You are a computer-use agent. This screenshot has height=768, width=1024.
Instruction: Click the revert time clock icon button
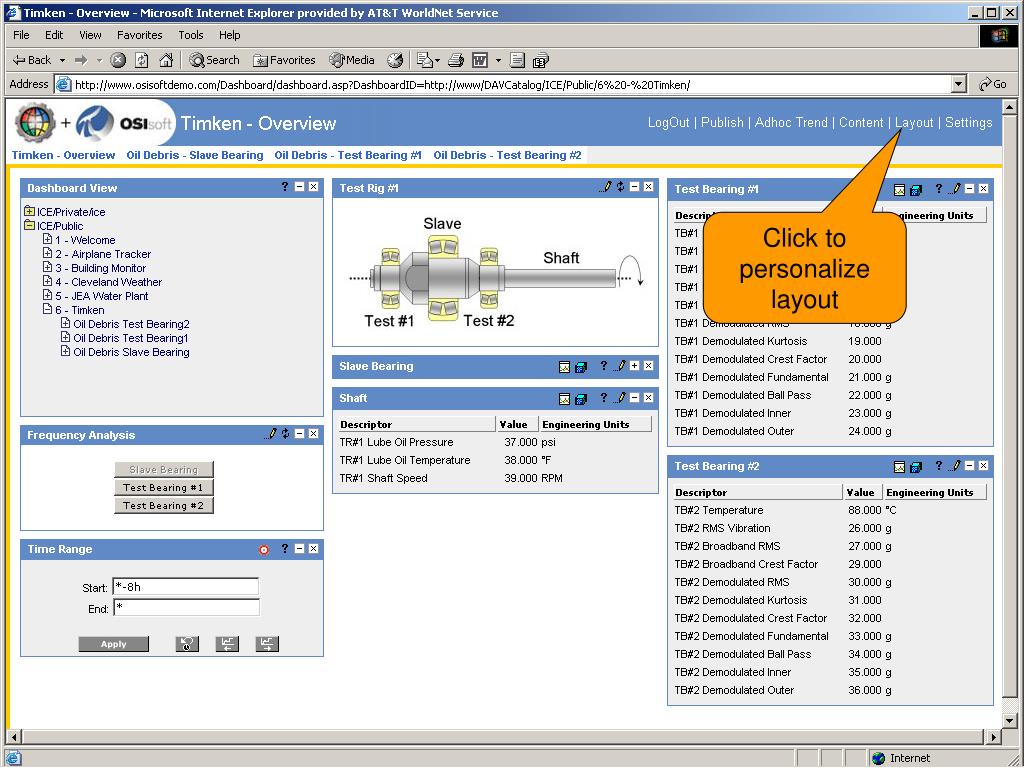tap(187, 644)
